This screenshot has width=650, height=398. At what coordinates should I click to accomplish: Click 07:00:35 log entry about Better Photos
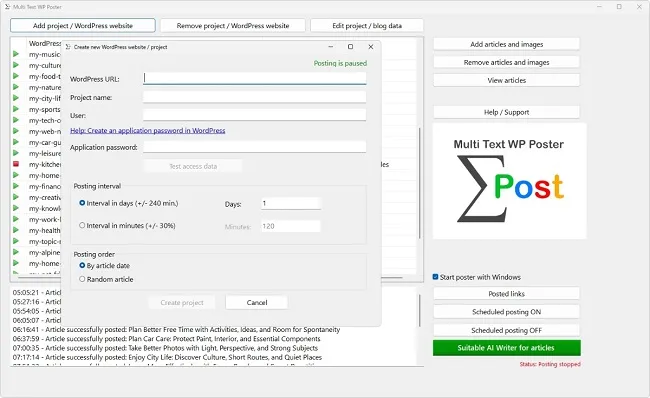pos(165,348)
